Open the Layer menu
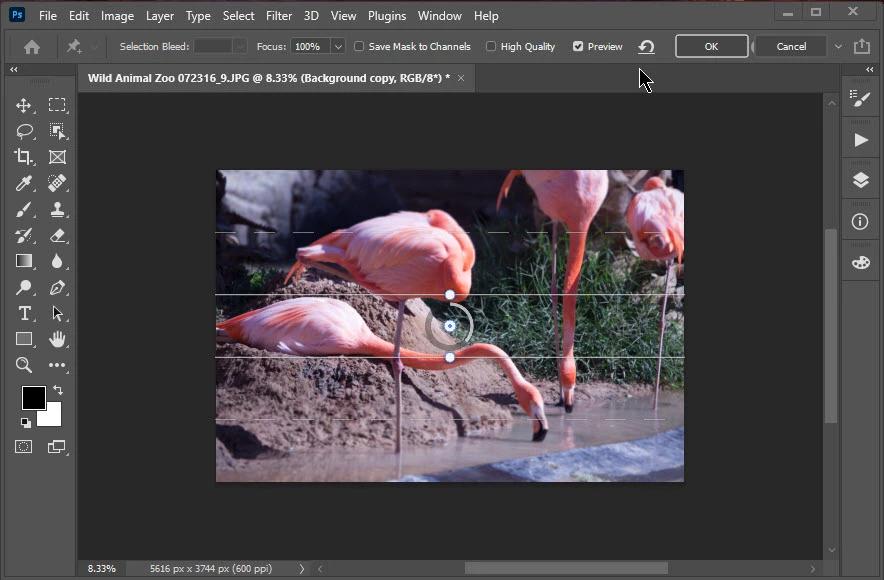The image size is (884, 580). 160,16
